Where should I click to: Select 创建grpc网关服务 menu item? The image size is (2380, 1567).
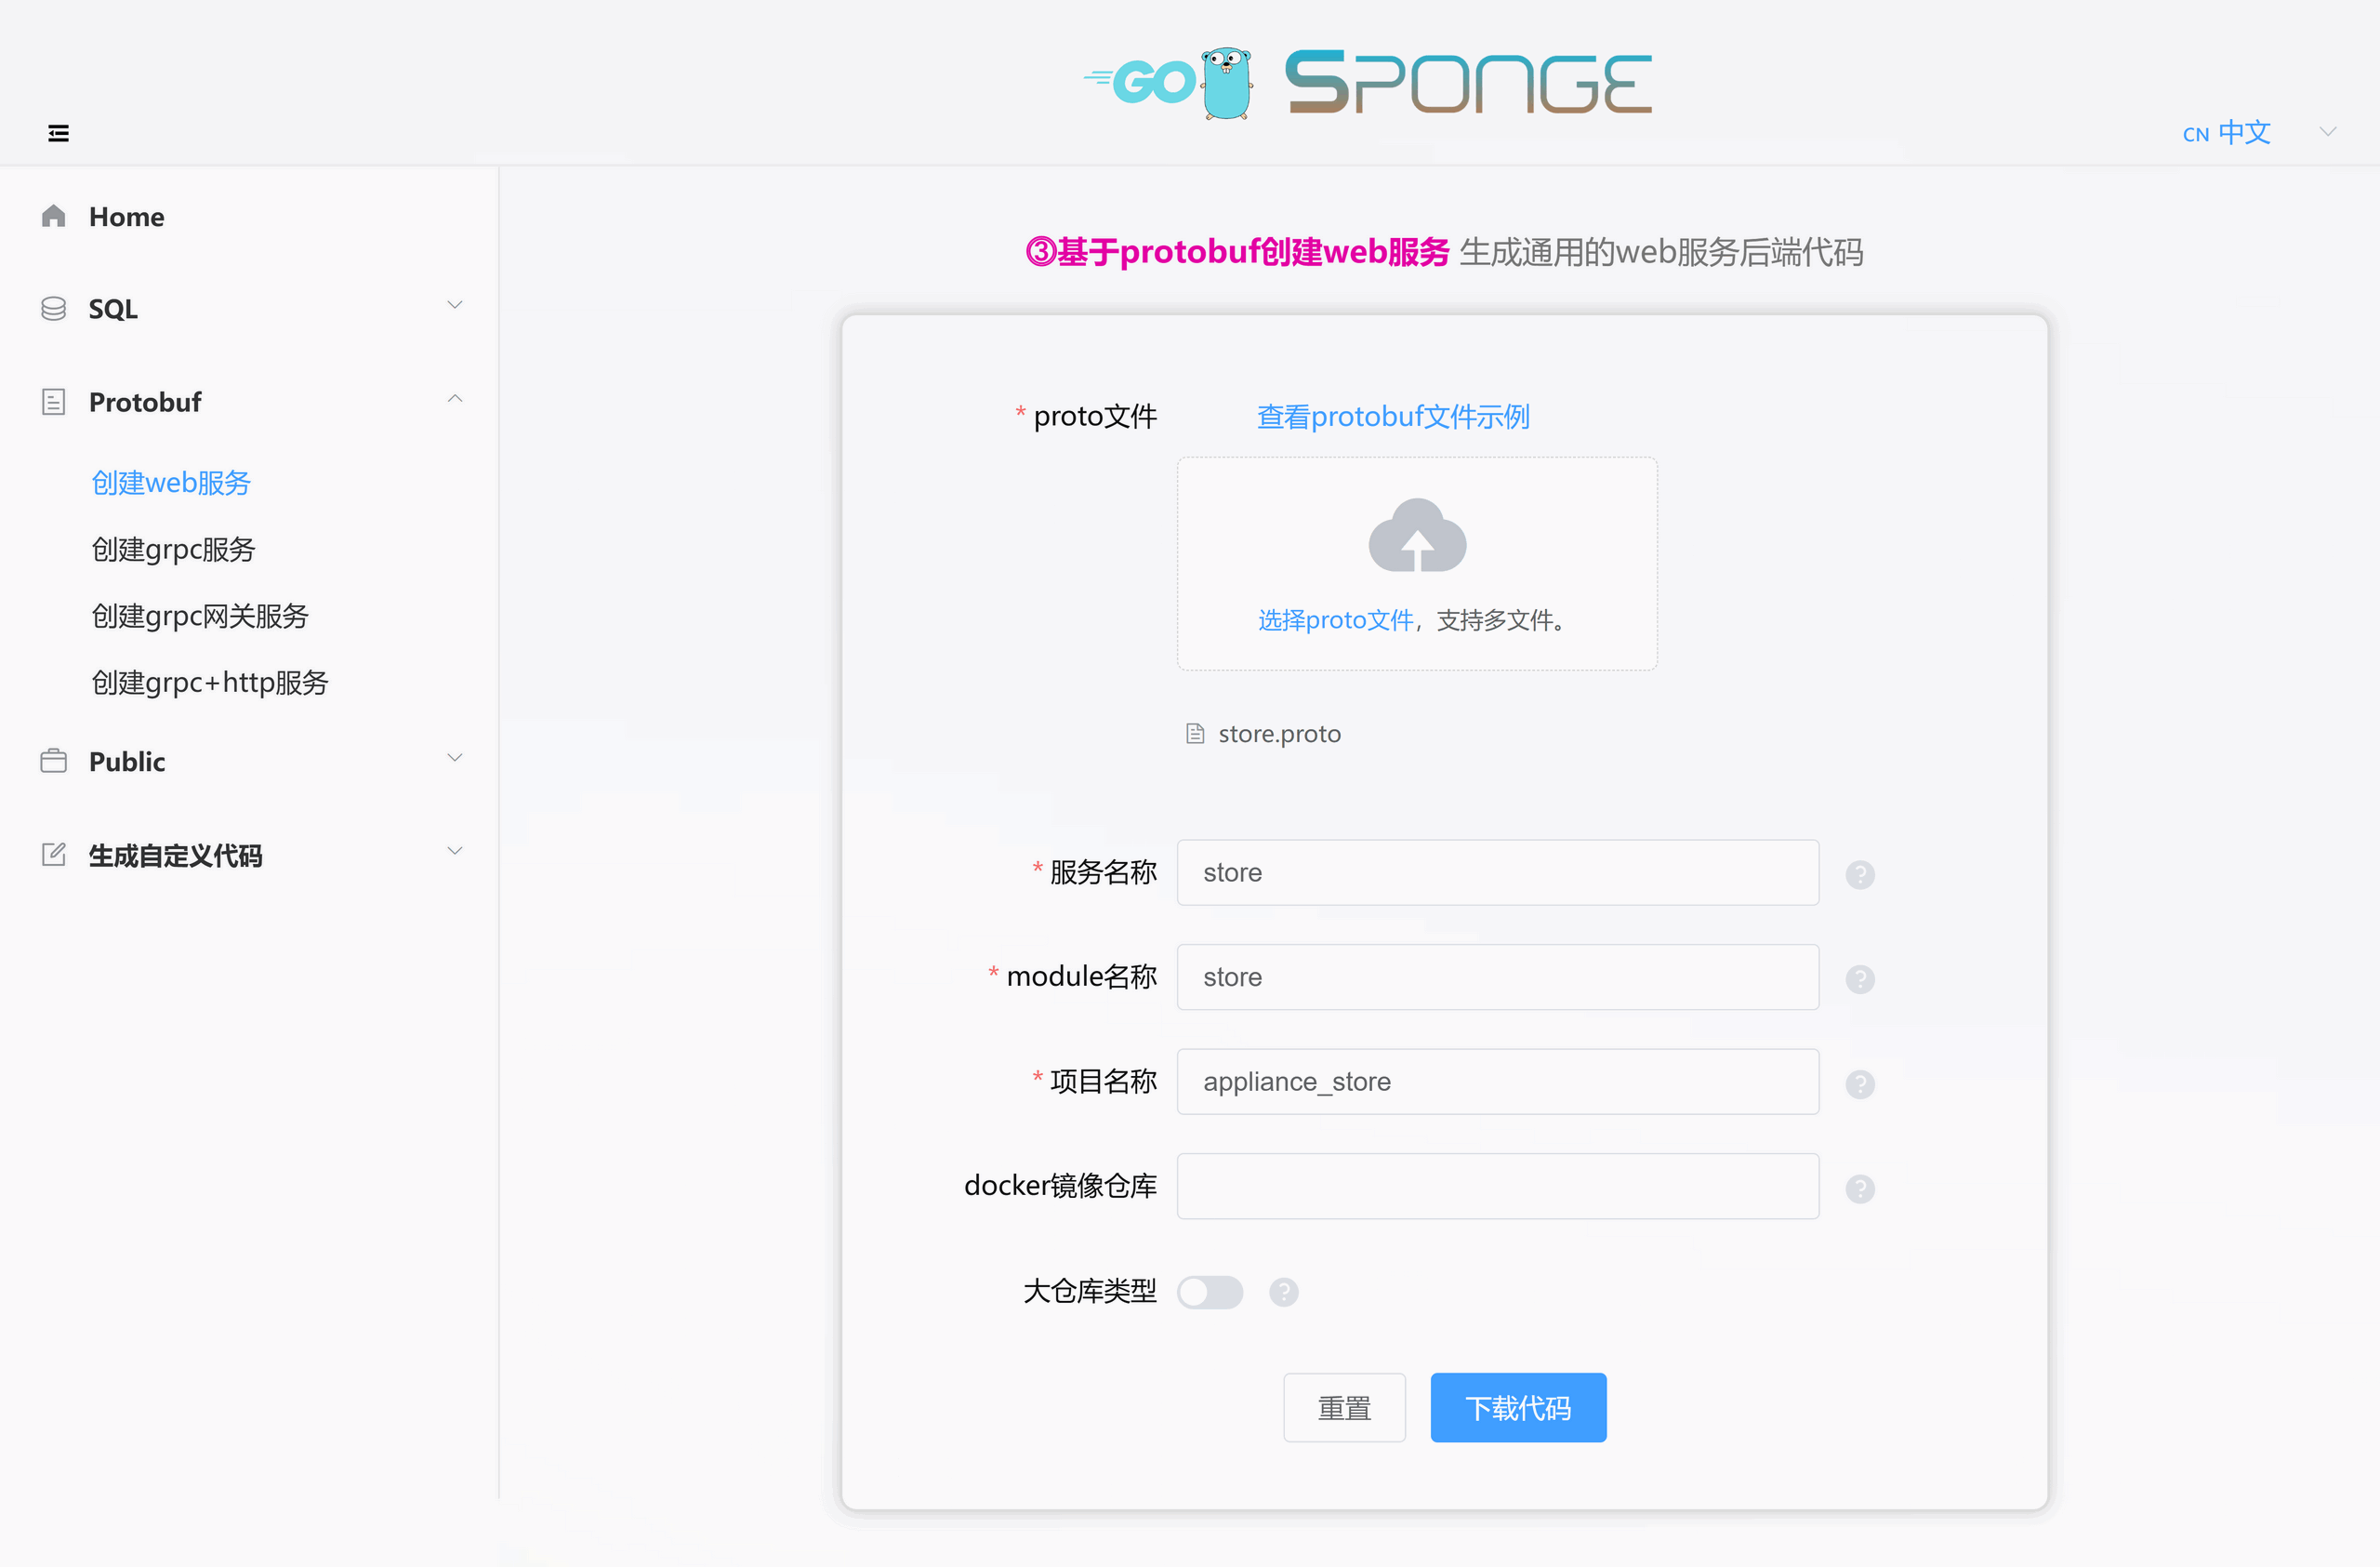(x=200, y=616)
